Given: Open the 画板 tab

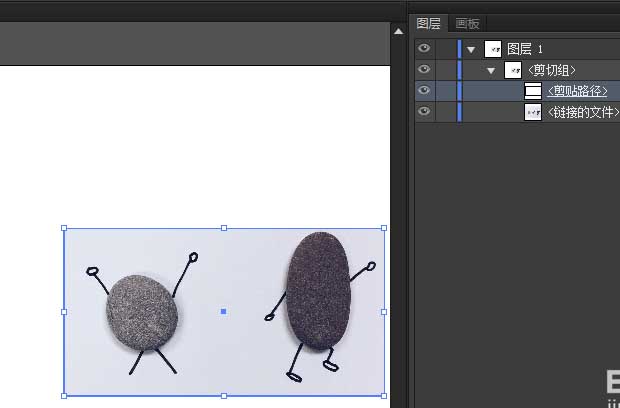Looking at the screenshot, I should [467, 24].
